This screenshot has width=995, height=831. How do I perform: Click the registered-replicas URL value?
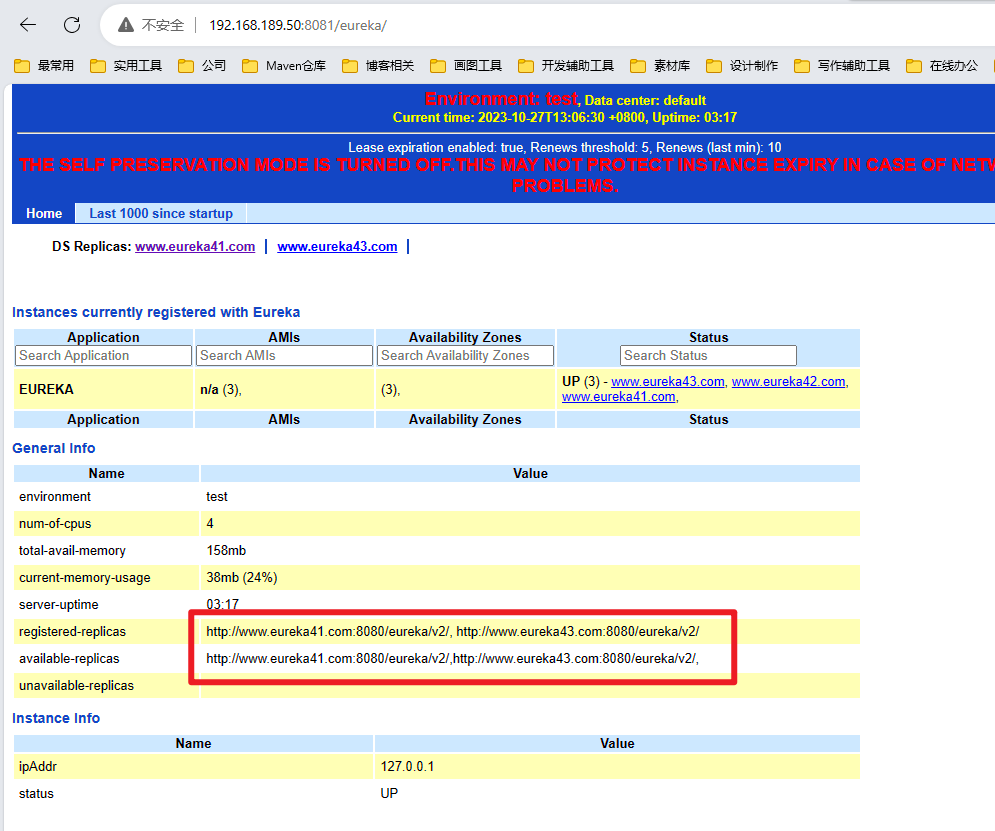[452, 631]
